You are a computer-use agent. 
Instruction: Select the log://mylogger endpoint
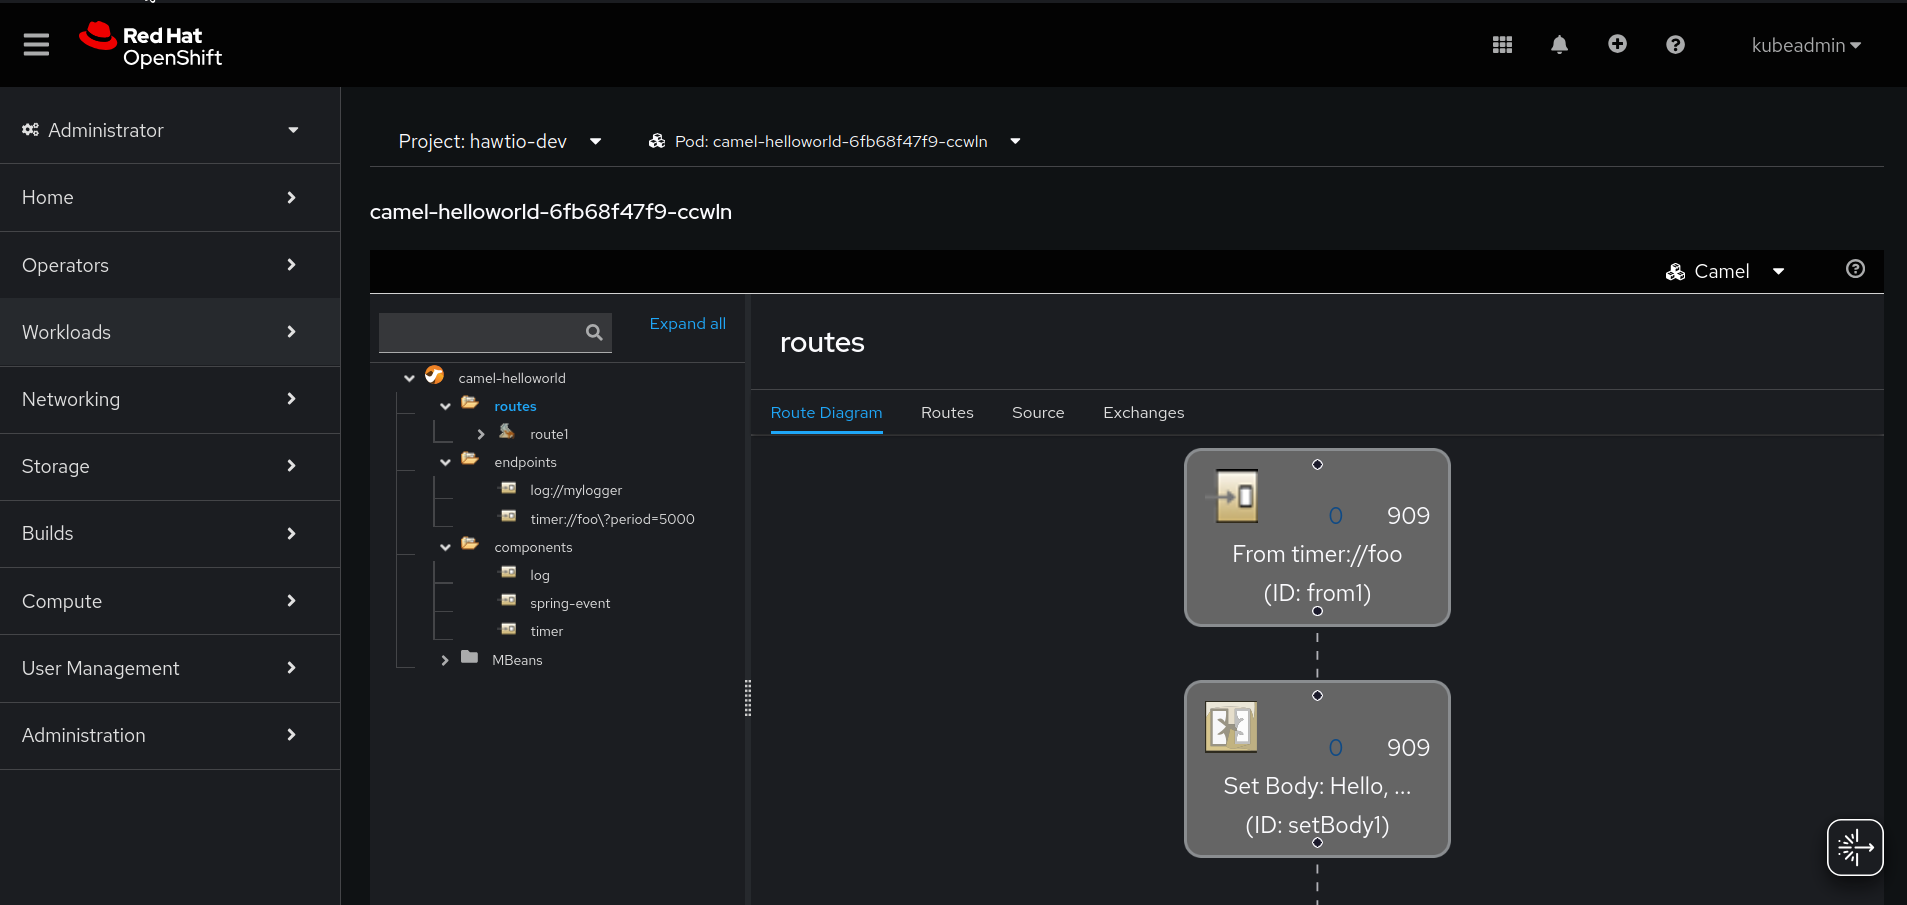pos(576,490)
